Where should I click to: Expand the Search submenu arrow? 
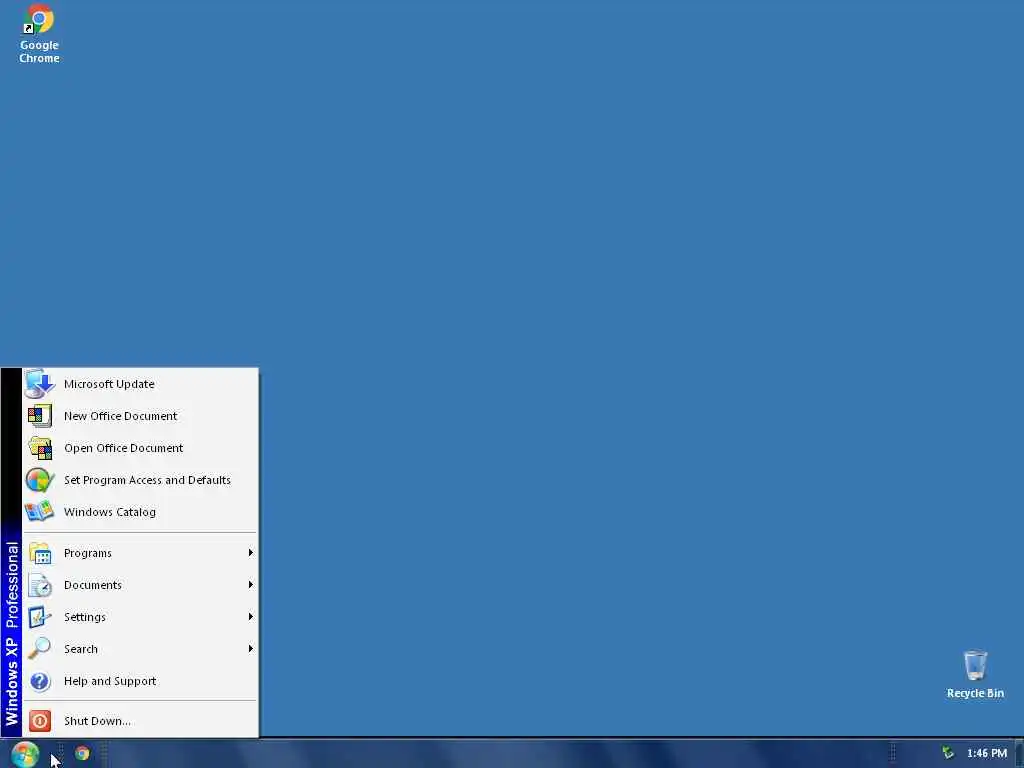[250, 648]
